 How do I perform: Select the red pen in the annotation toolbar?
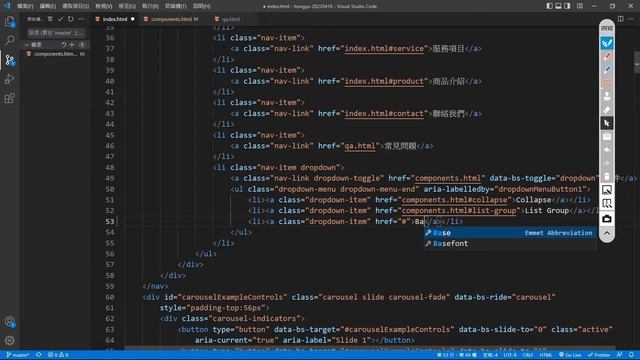pyautogui.click(x=607, y=56)
